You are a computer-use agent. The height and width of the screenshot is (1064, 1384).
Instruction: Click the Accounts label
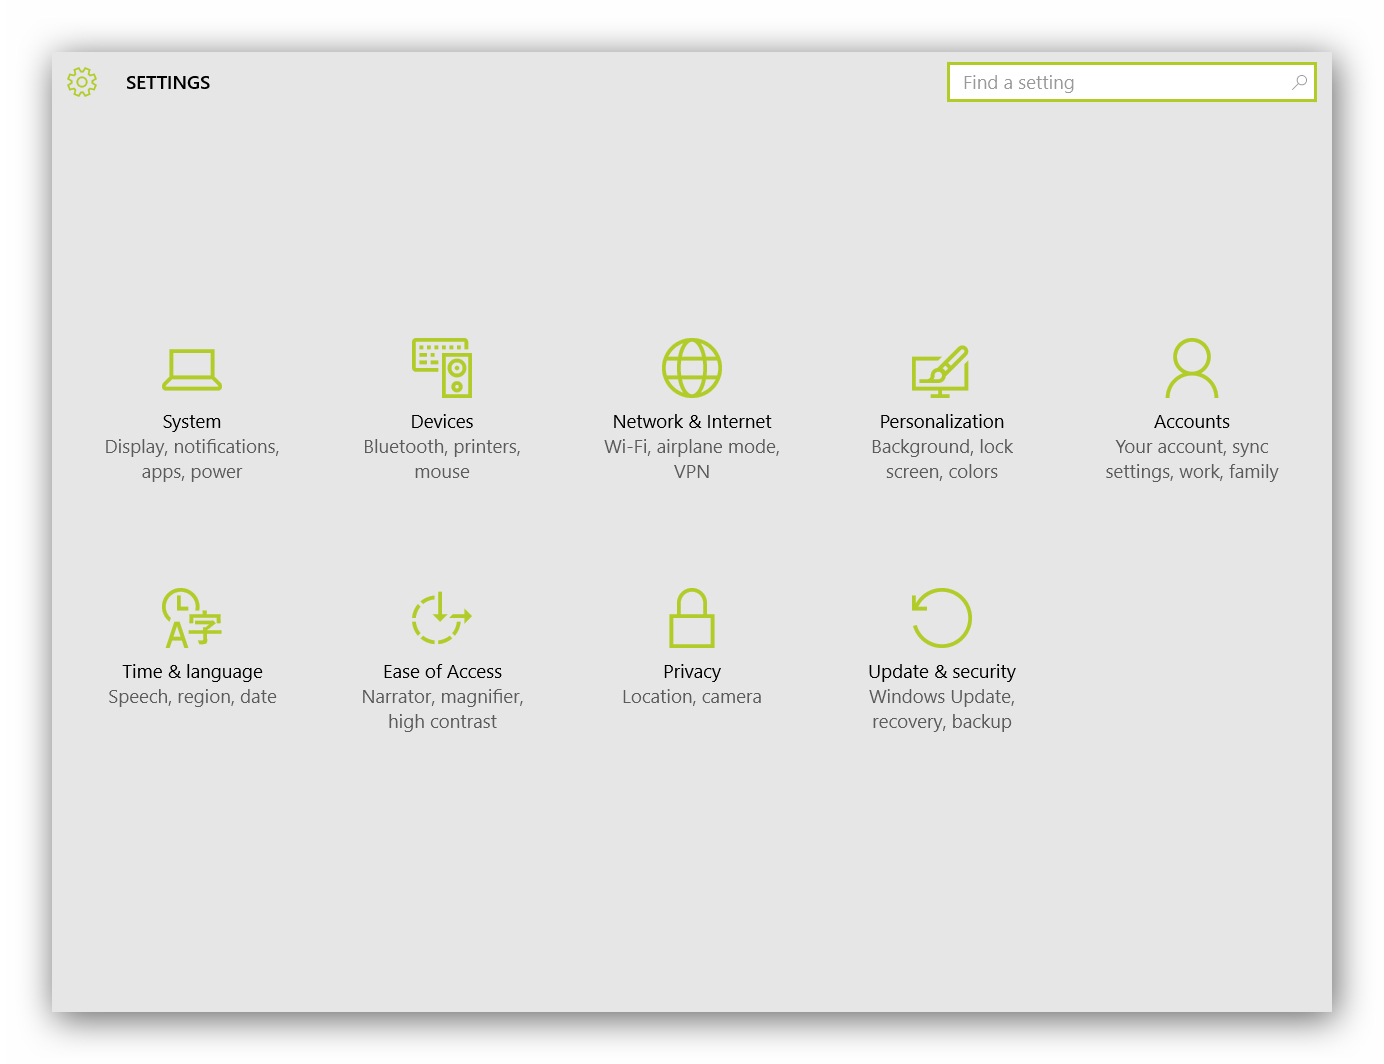(x=1192, y=421)
